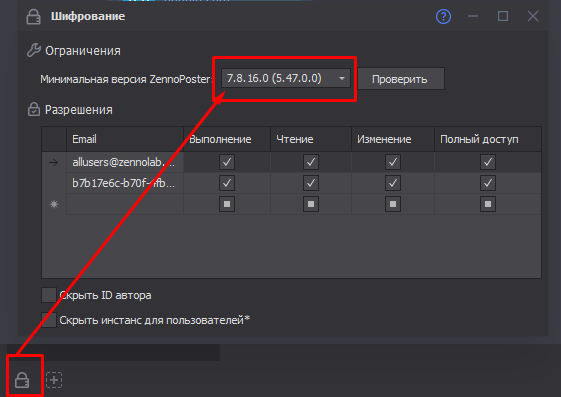The image size is (561, 397).
Task: Check Чтение in the new empty row
Action: point(311,204)
